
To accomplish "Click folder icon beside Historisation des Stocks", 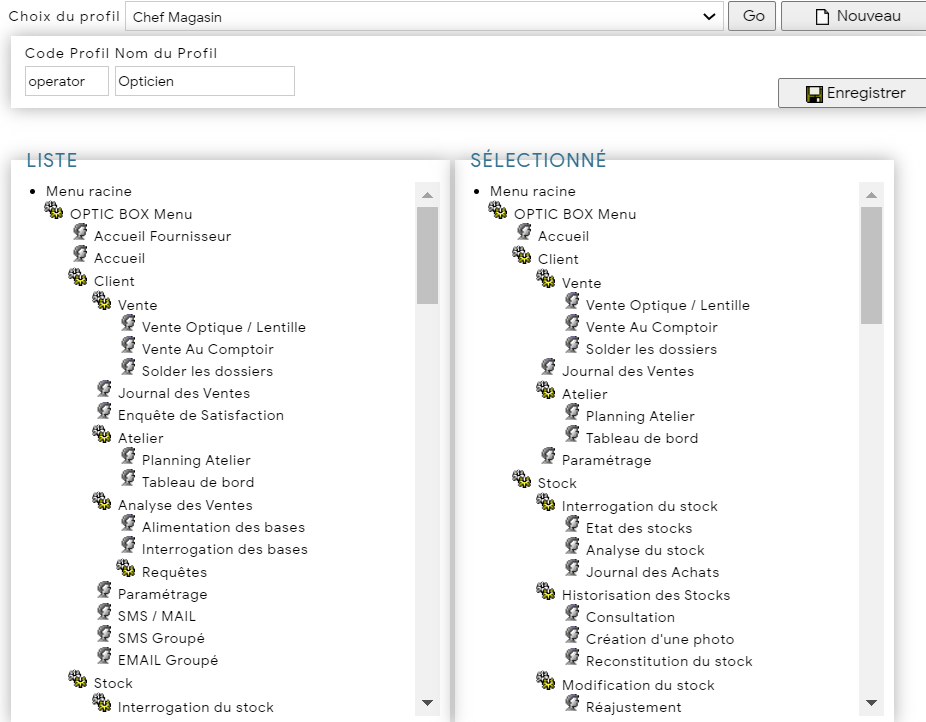I will click(x=545, y=591).
